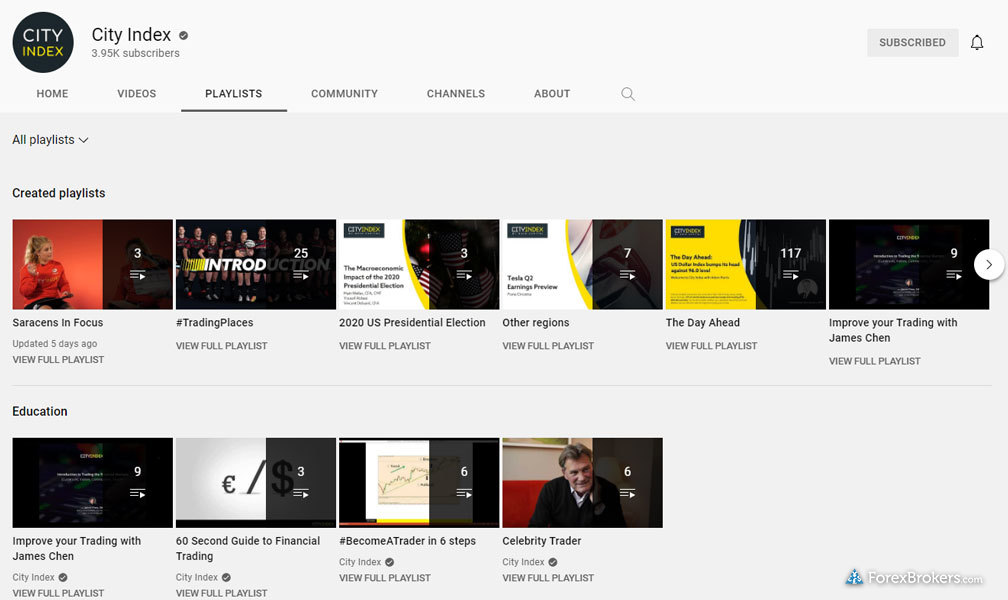Click the notification bell icon

coord(976,42)
